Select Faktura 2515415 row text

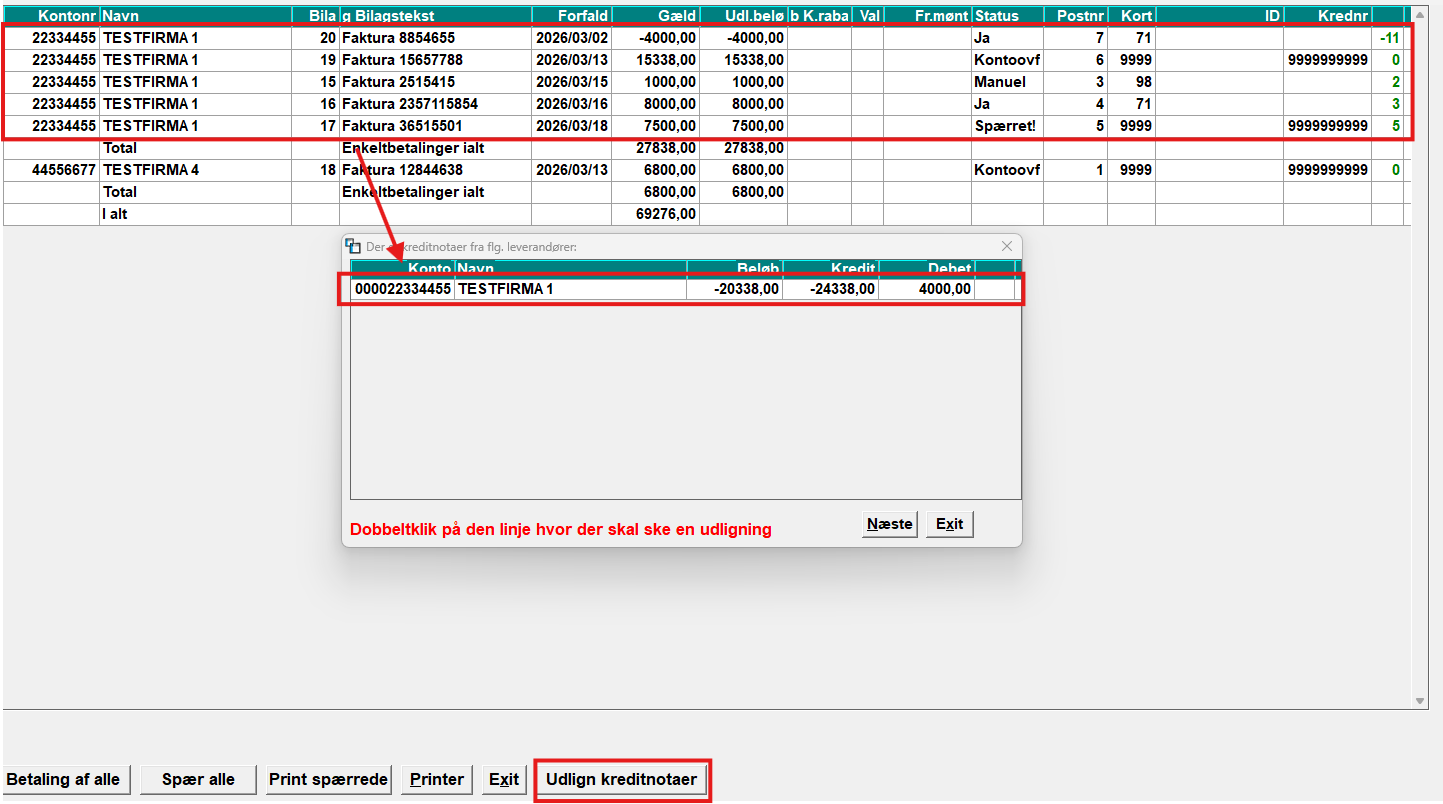click(398, 82)
